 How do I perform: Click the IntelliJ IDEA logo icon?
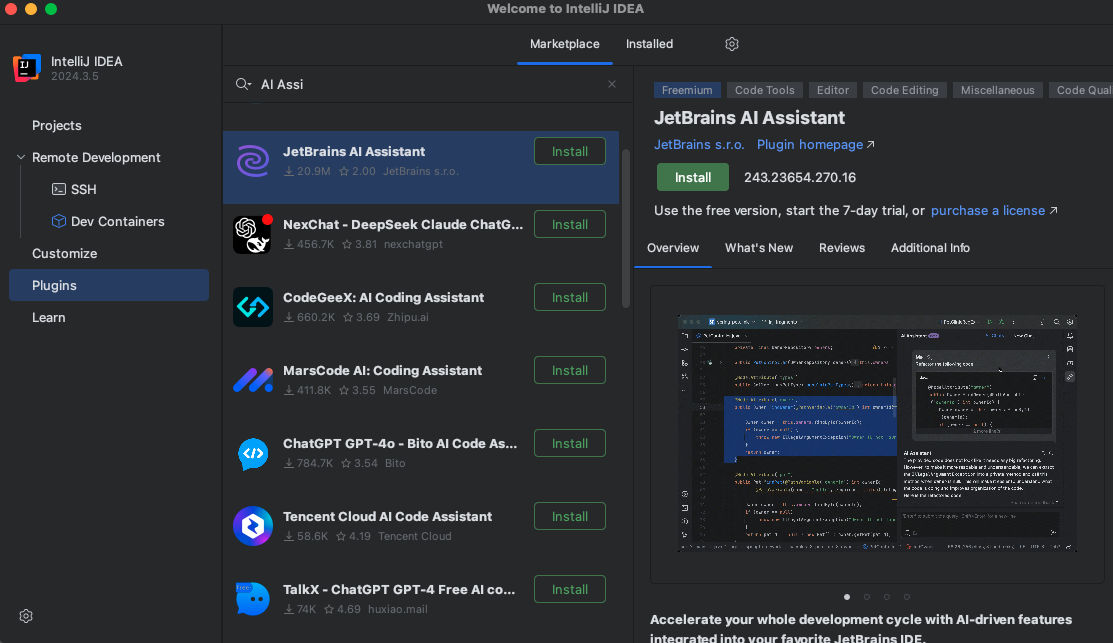pyautogui.click(x=26, y=67)
